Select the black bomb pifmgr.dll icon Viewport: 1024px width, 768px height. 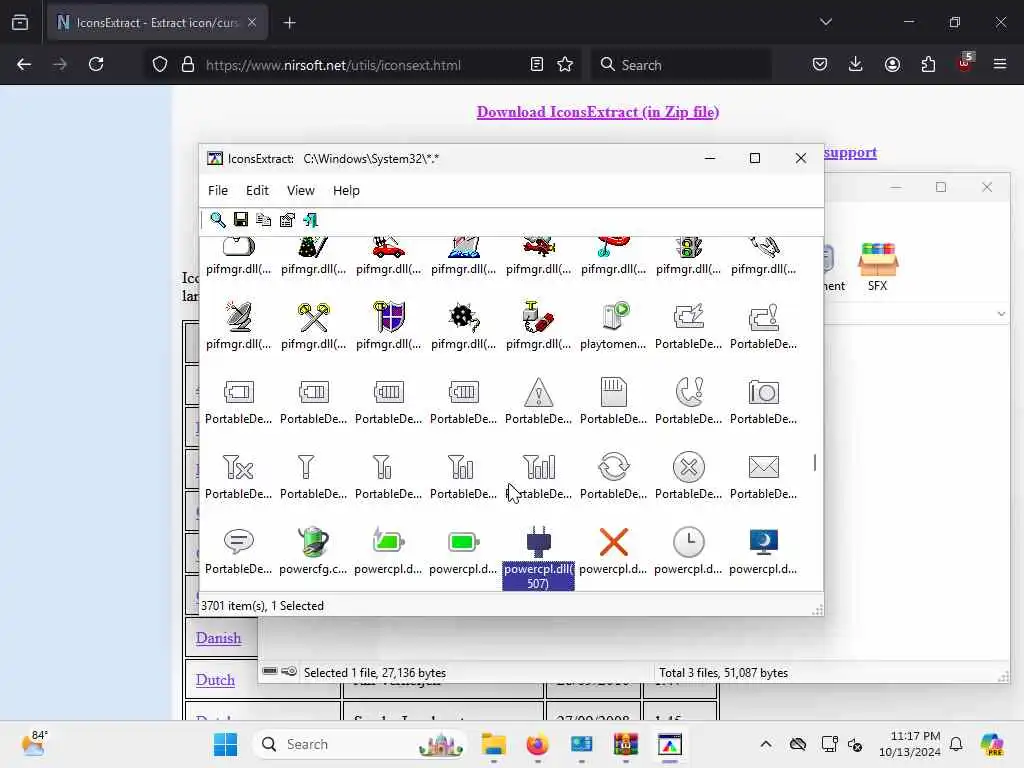pos(464,317)
